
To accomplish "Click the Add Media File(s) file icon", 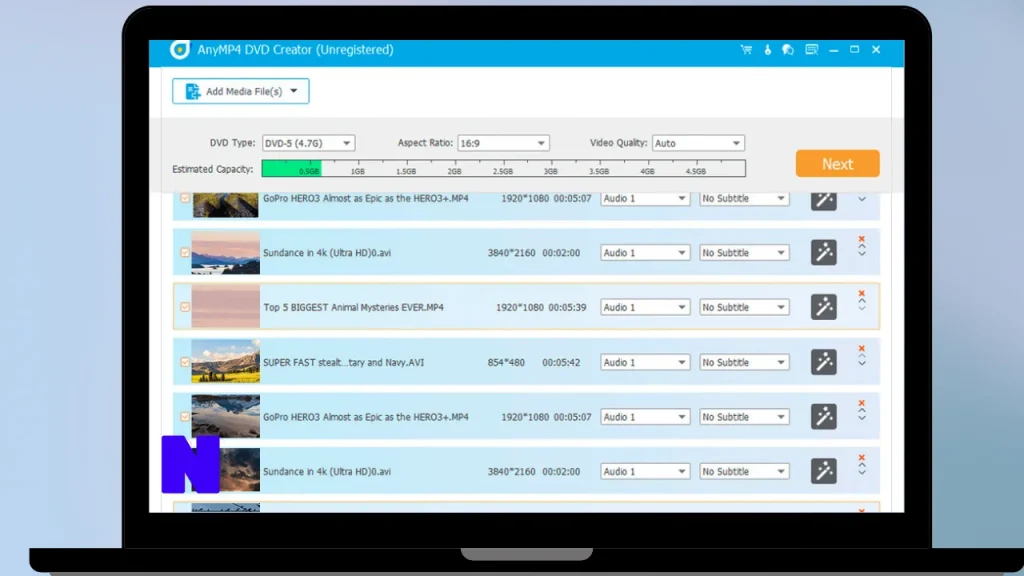I will point(193,91).
